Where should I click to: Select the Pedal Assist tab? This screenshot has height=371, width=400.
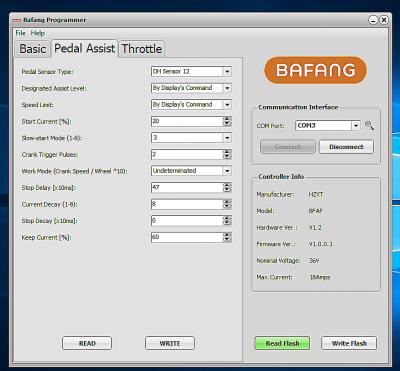pyautogui.click(x=84, y=48)
